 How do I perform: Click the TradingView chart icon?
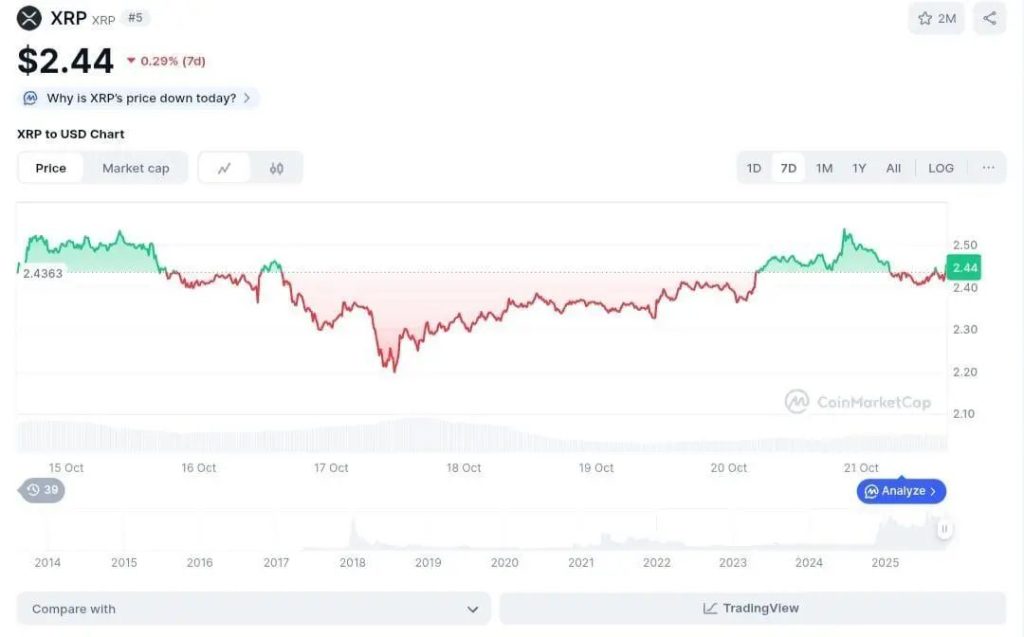point(710,608)
